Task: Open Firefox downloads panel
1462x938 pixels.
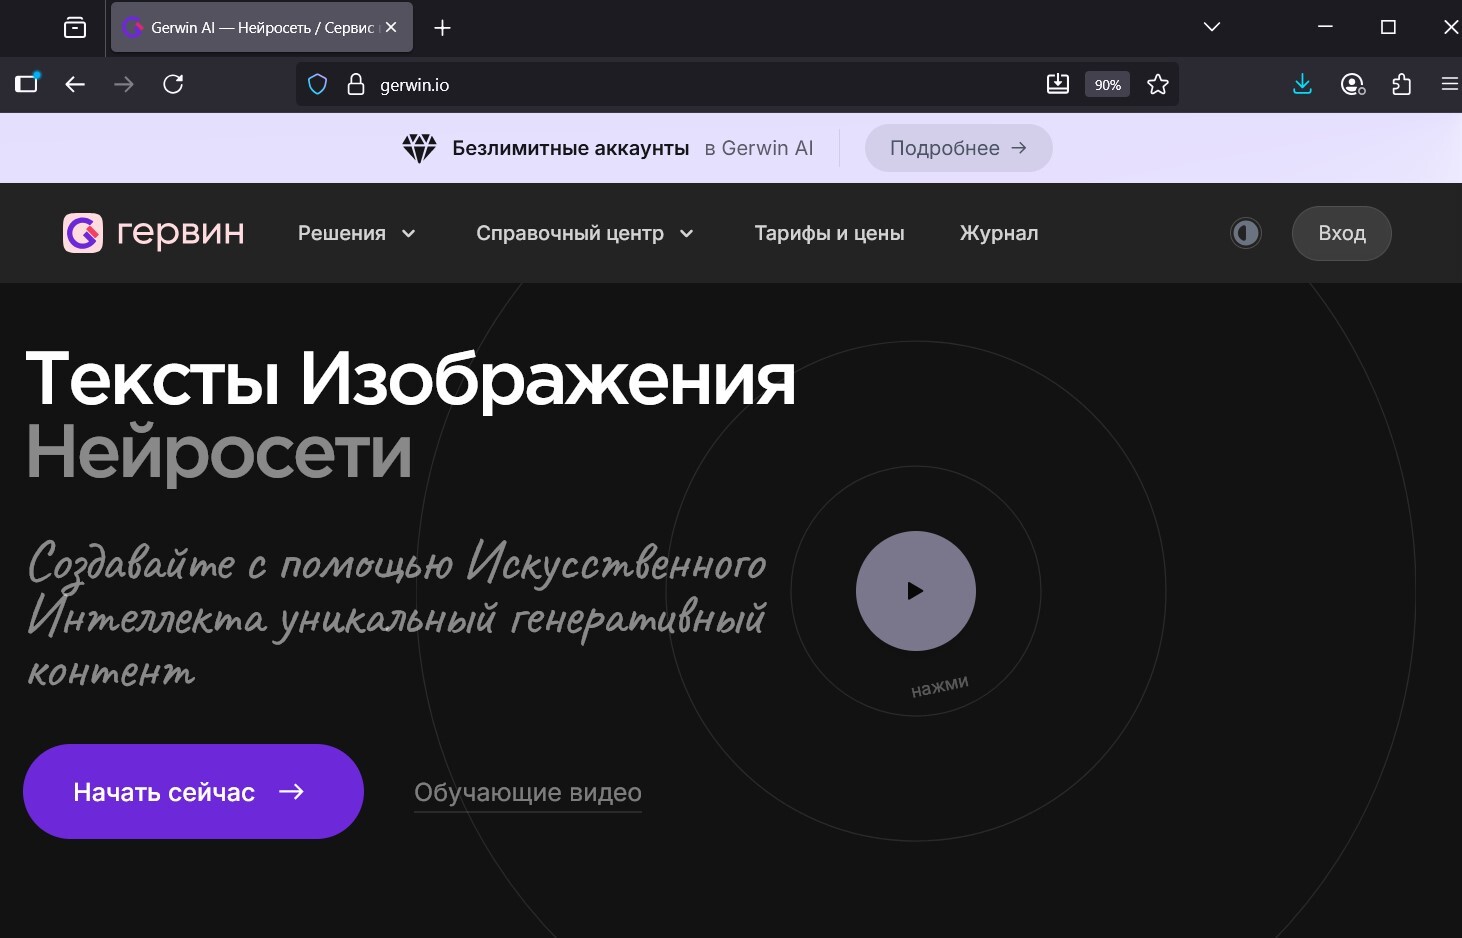Action: [1302, 84]
